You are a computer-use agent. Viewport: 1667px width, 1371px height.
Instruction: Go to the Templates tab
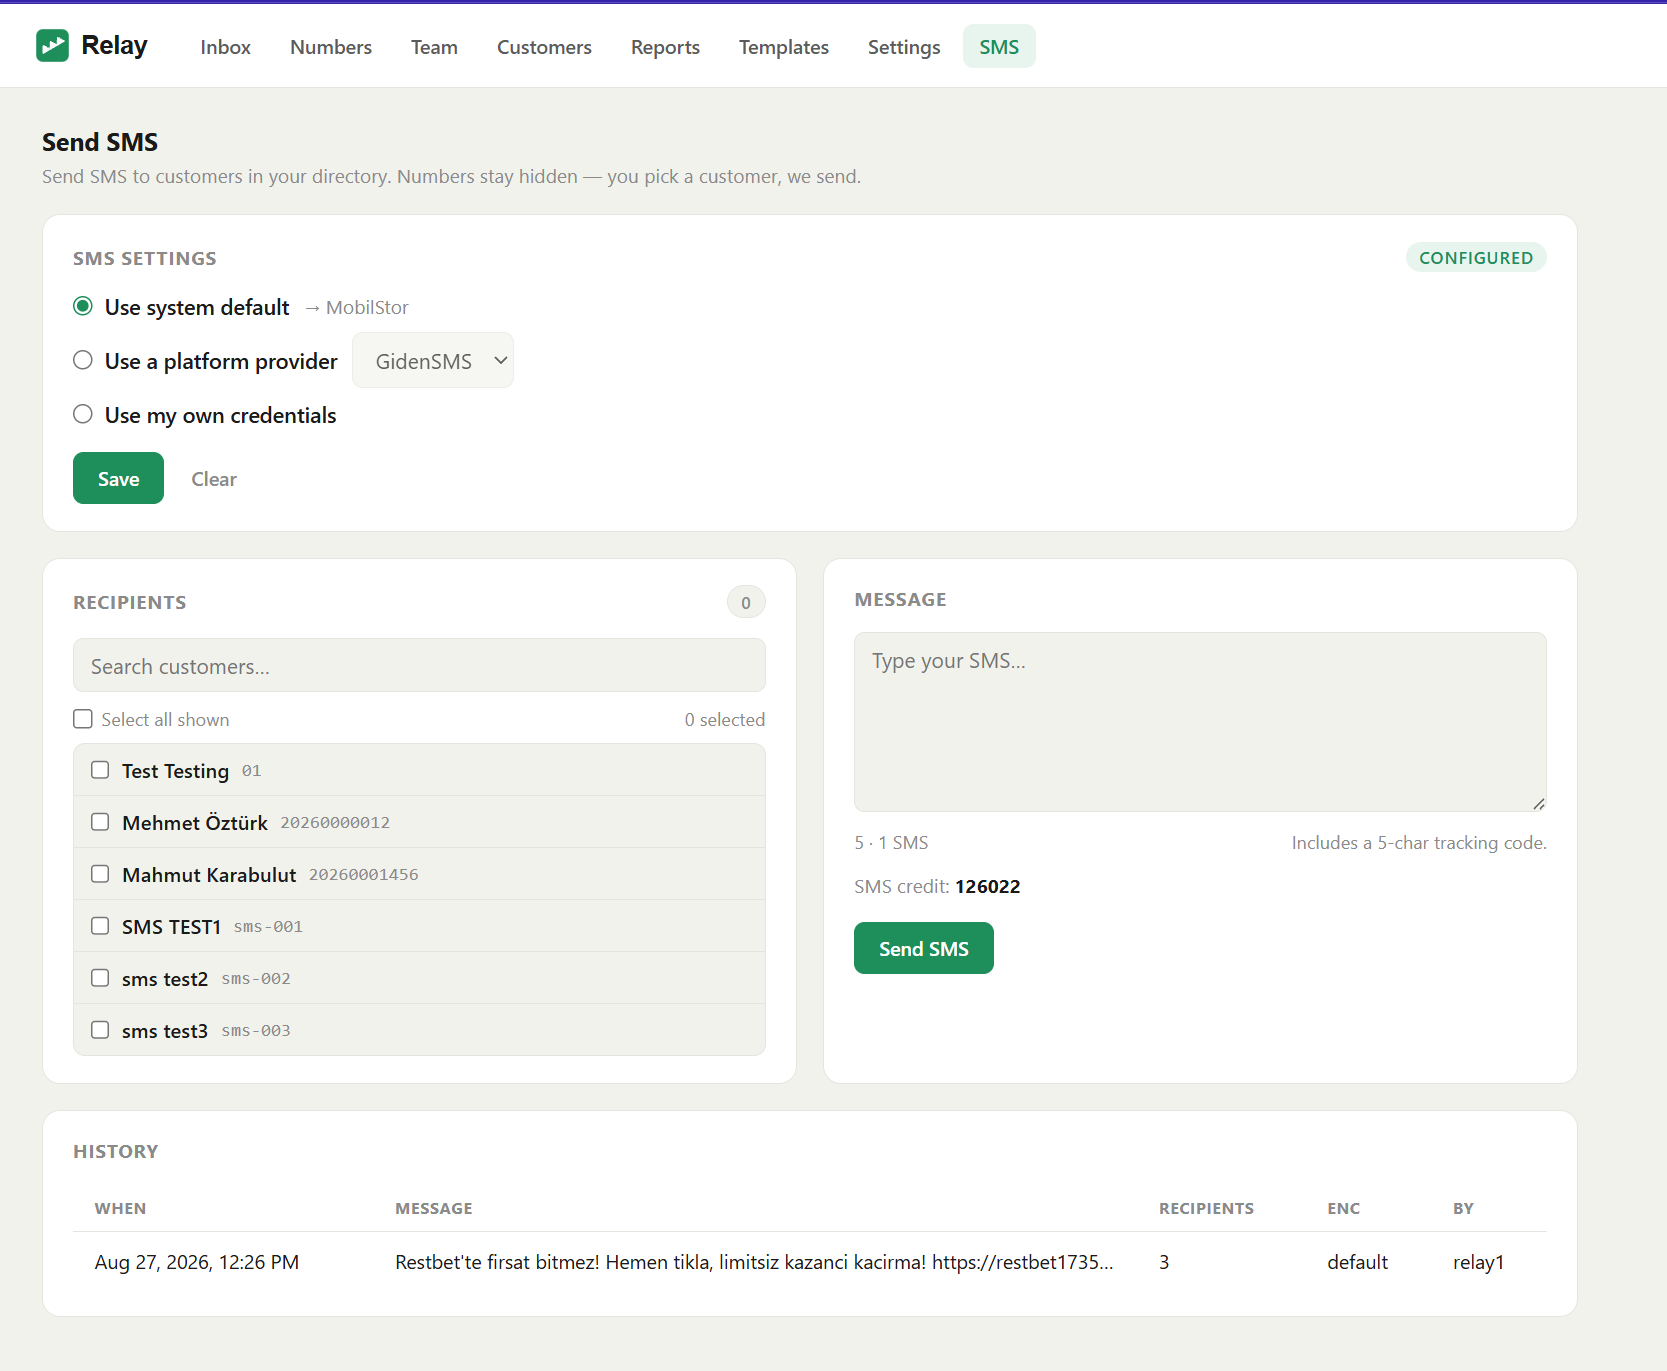click(x=784, y=47)
